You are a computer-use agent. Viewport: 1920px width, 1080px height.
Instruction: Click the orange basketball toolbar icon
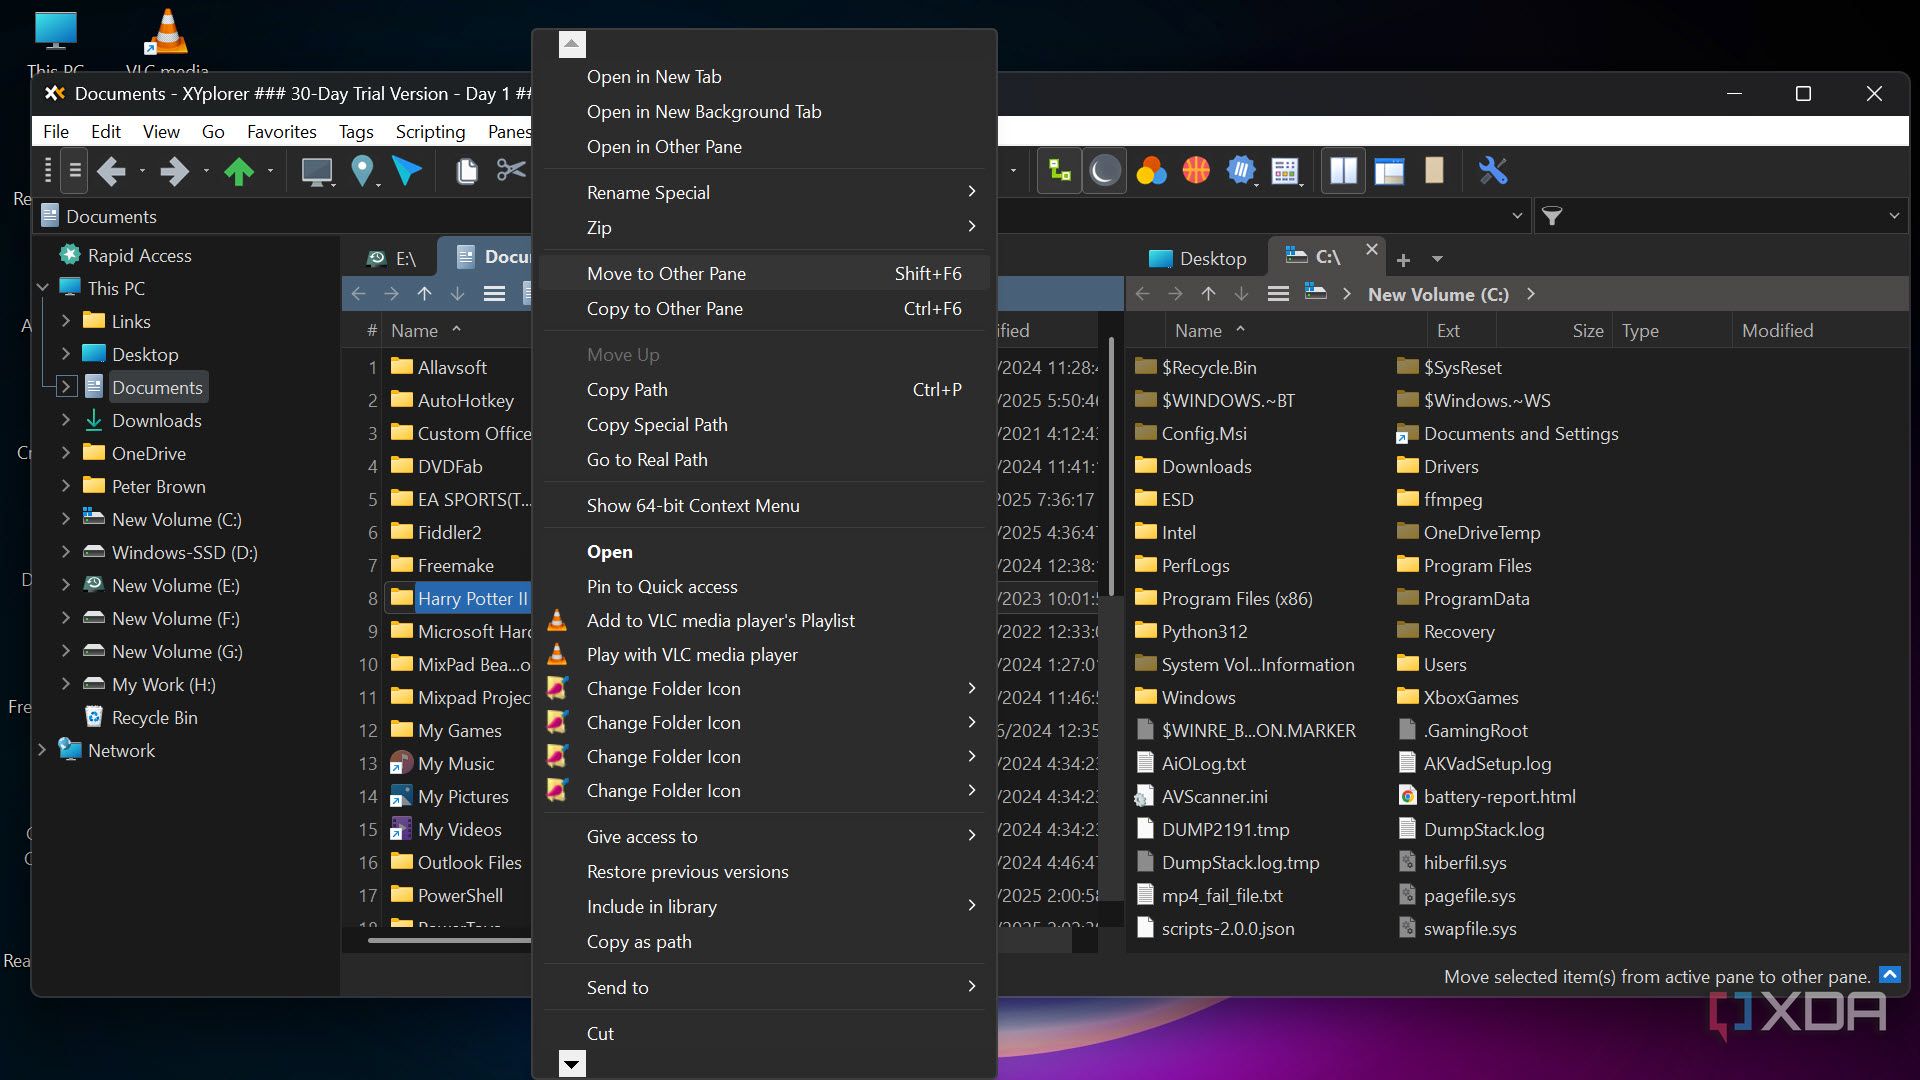tap(1196, 171)
